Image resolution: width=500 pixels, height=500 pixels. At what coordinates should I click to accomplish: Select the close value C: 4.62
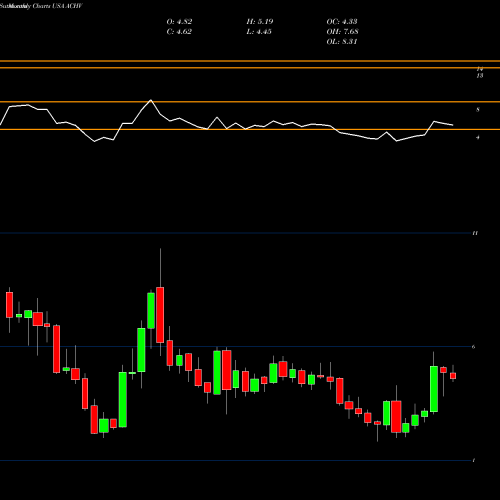(179, 32)
